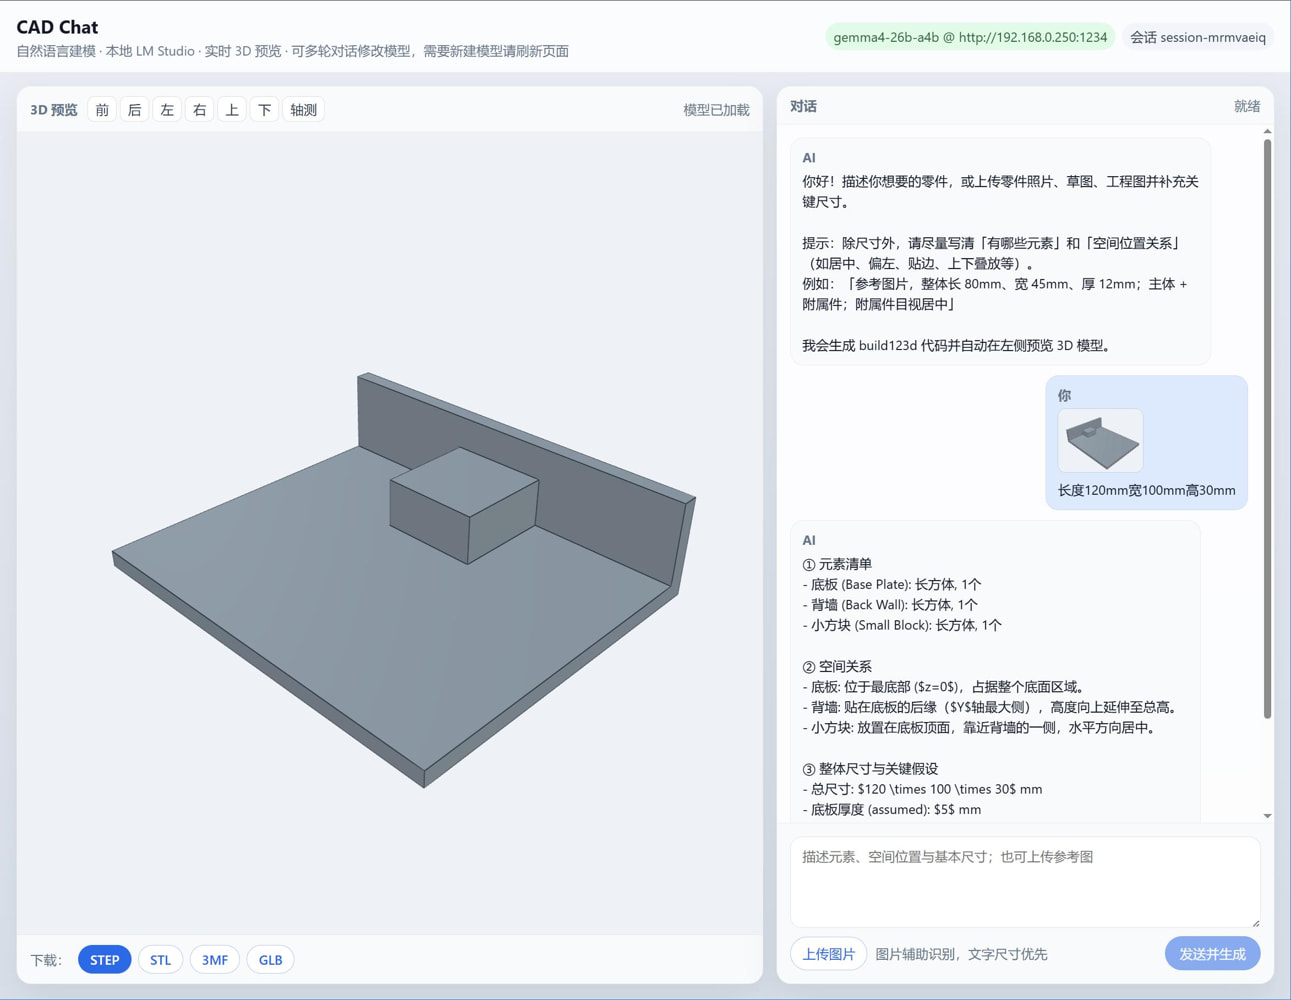Select the isometric view 轴测 button
Image resolution: width=1291 pixels, height=1000 pixels.
tap(304, 110)
